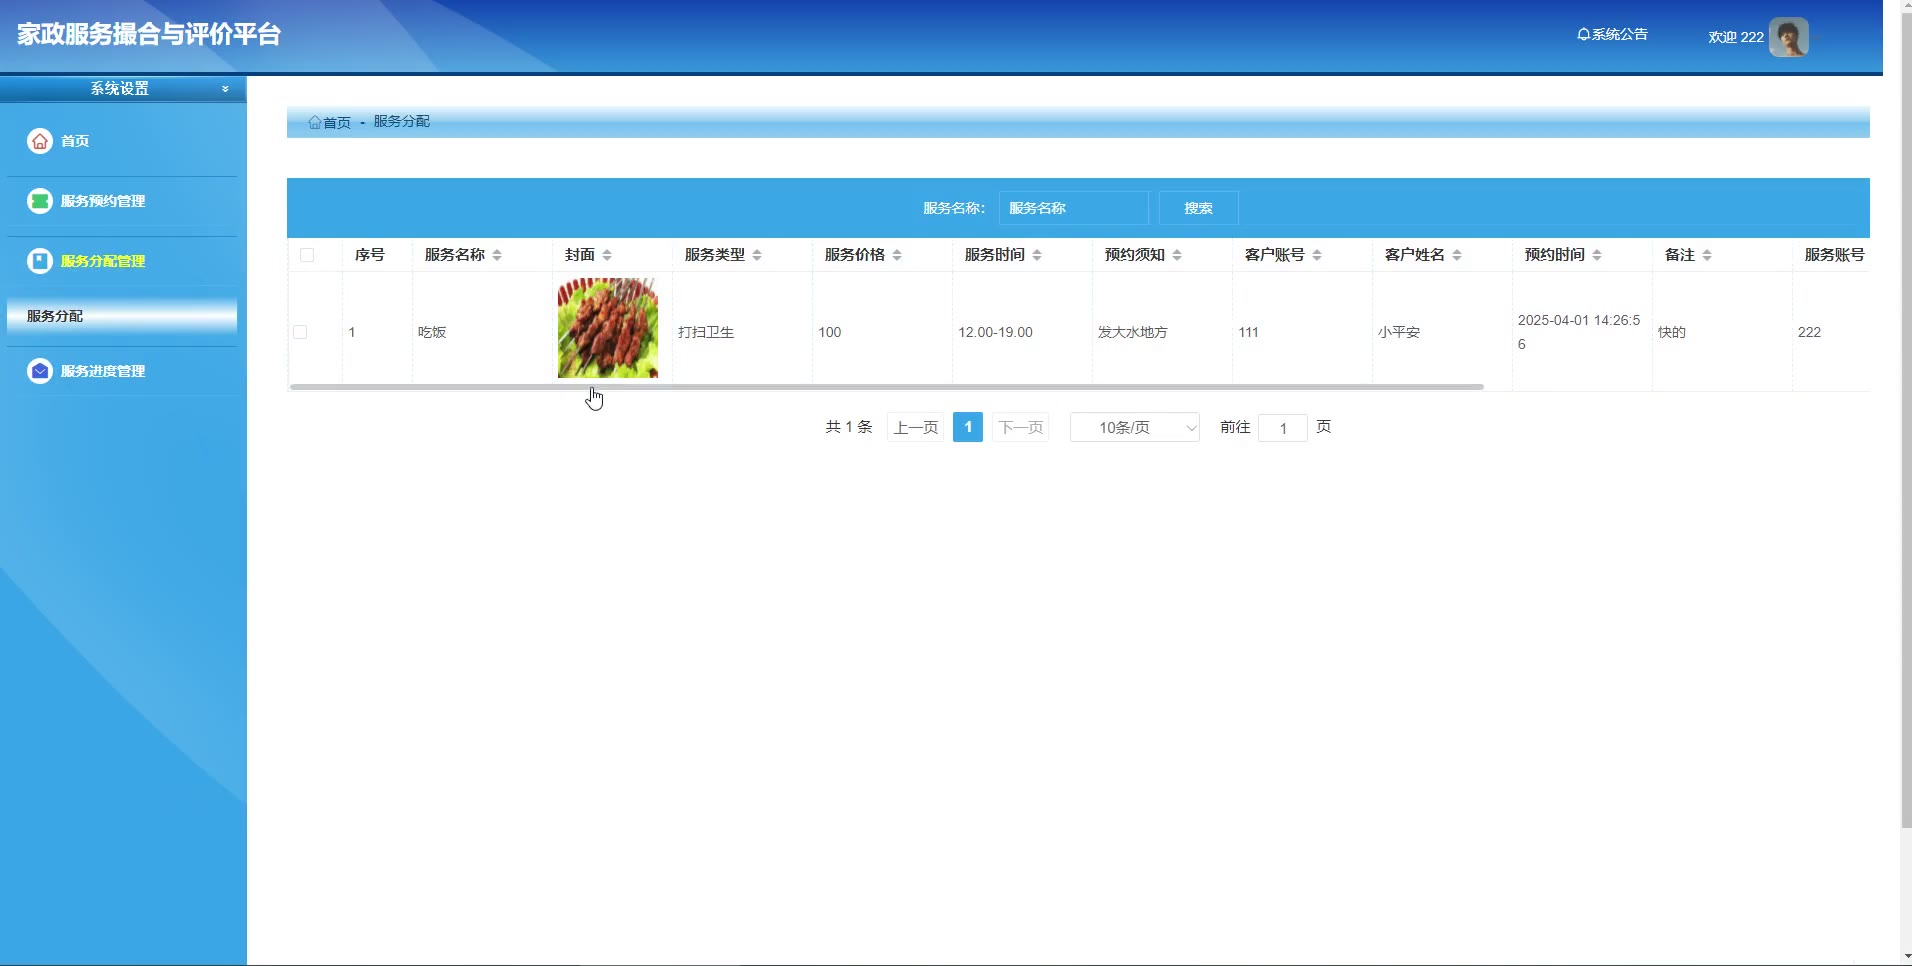The height and width of the screenshot is (966, 1912).
Task: Click the green 服务预约管理 icon
Action: tap(39, 201)
